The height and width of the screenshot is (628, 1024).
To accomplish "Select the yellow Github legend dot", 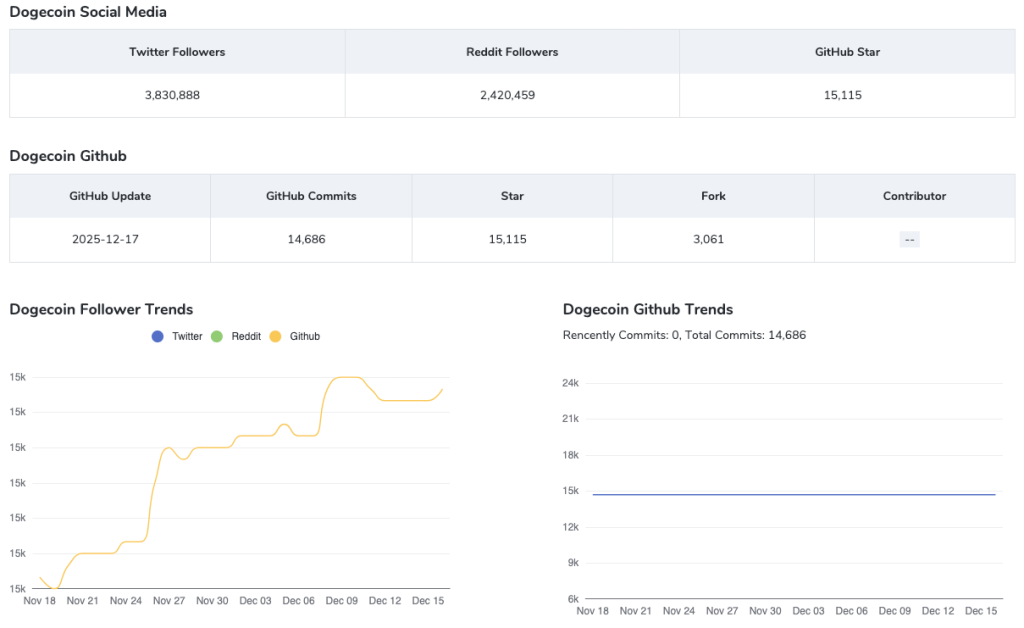I will point(273,336).
